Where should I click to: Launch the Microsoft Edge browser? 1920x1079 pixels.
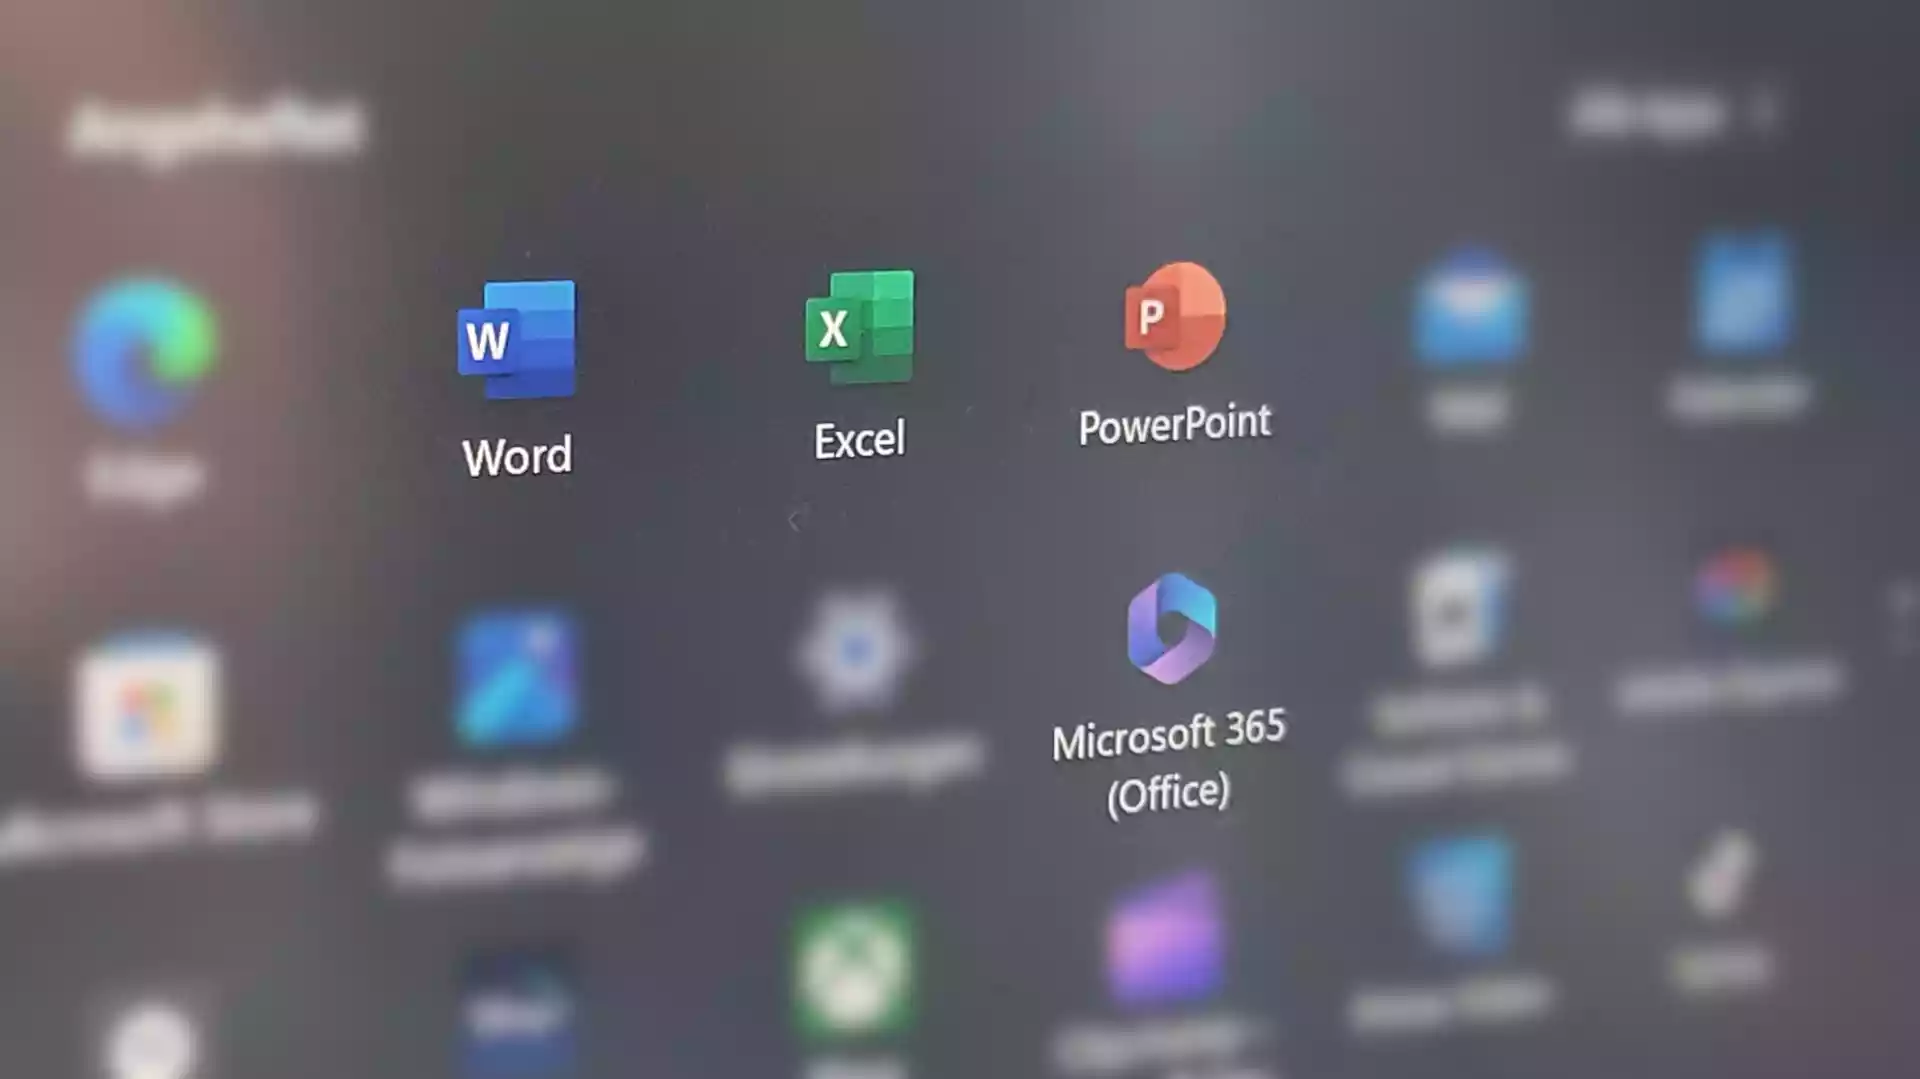[145, 350]
